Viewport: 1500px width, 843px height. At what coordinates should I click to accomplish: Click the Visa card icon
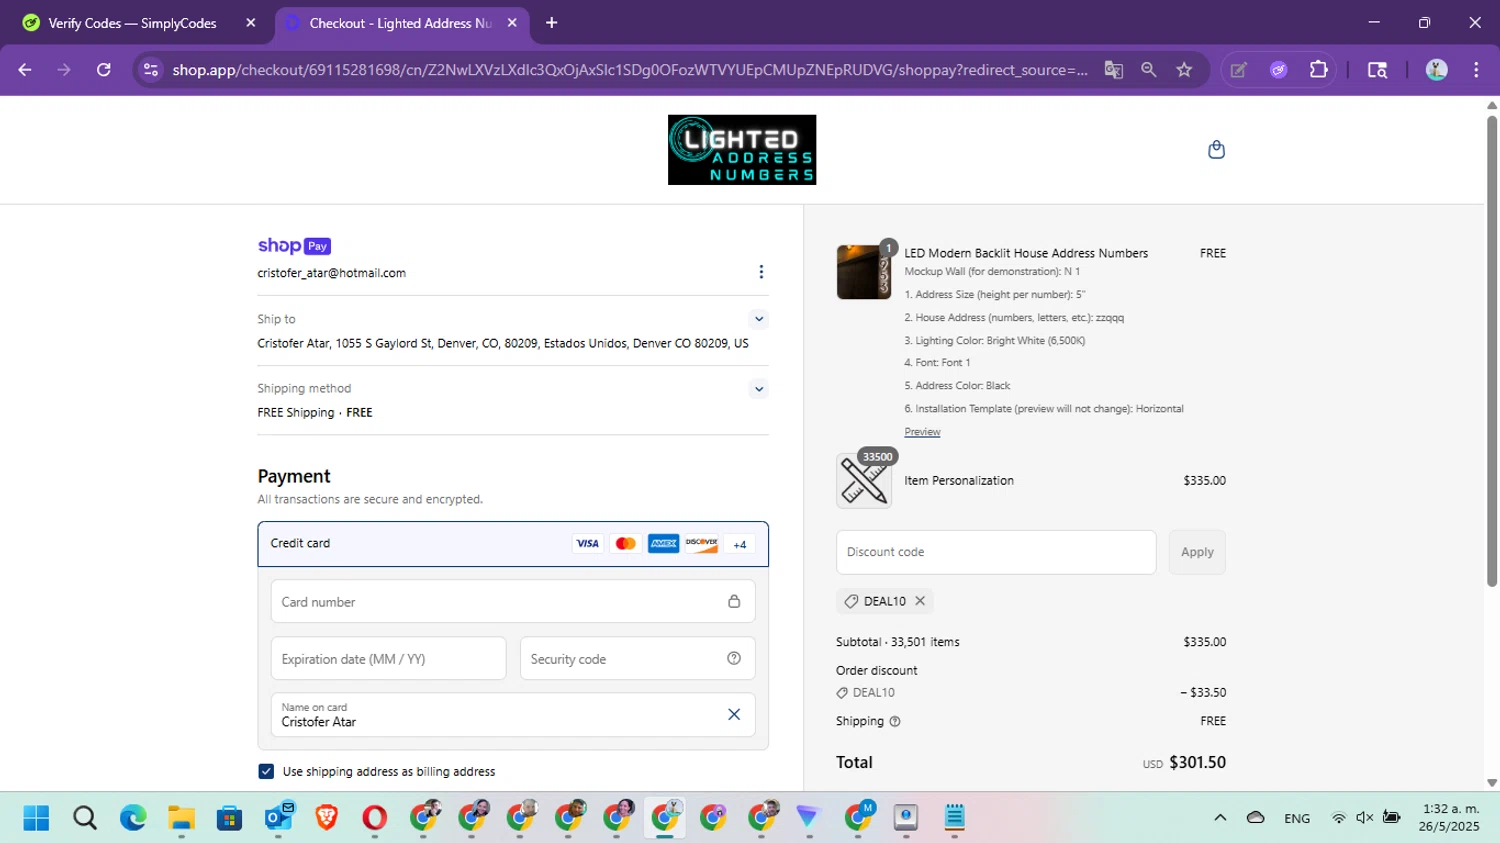tap(587, 544)
